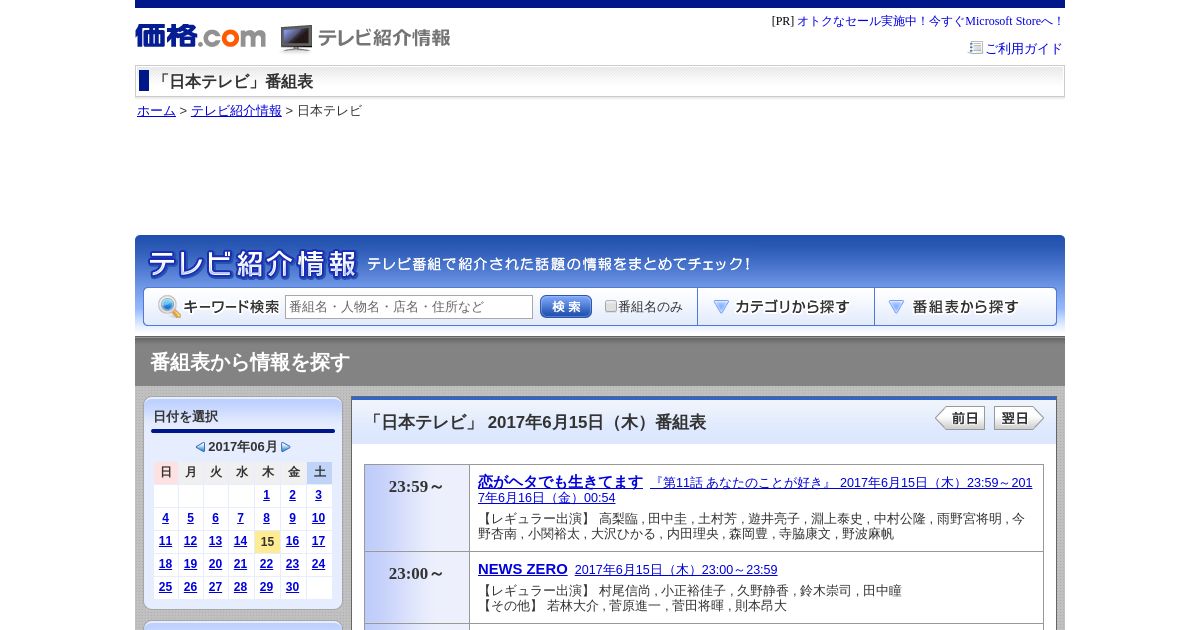Select June 12 in the calendar
Viewport: 1200px width, 630px height.
(x=190, y=541)
